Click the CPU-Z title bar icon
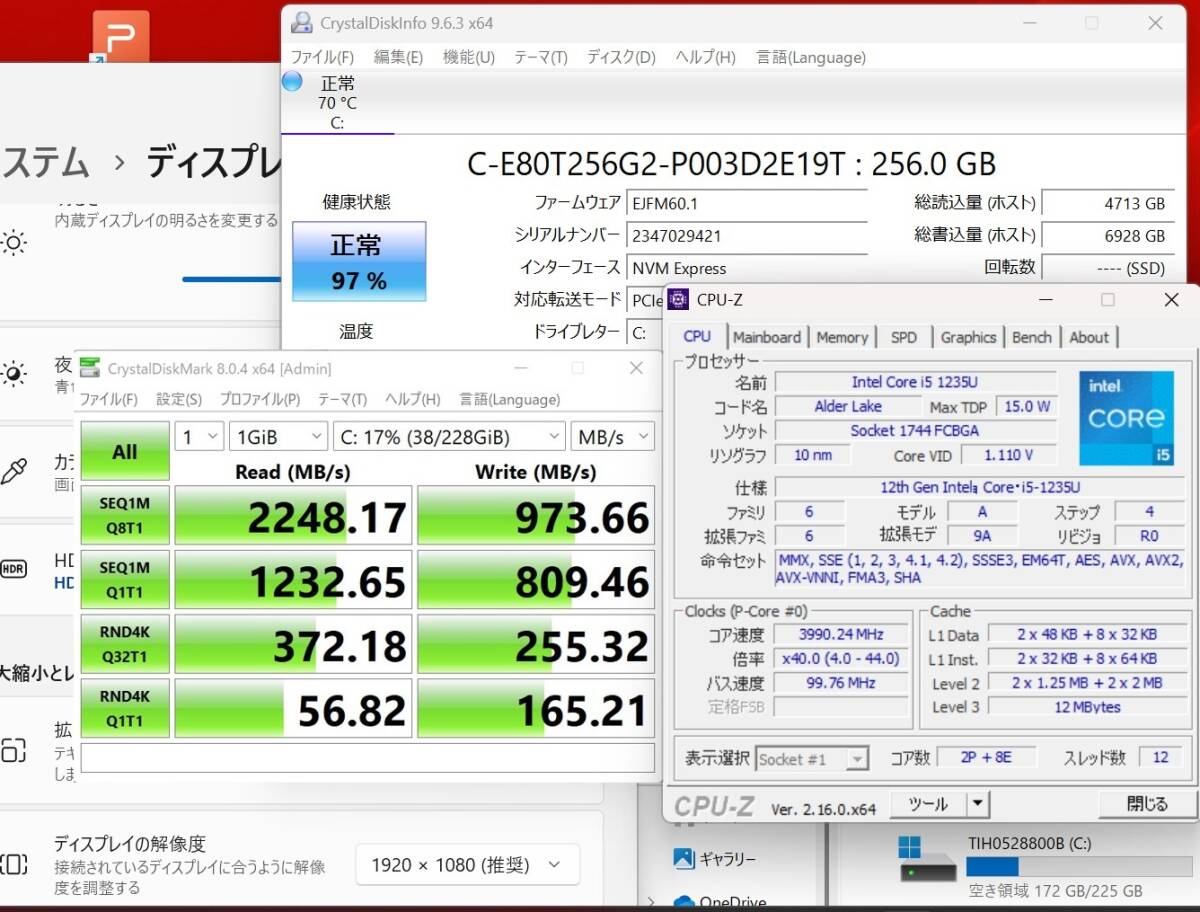1200x912 pixels. tap(679, 300)
